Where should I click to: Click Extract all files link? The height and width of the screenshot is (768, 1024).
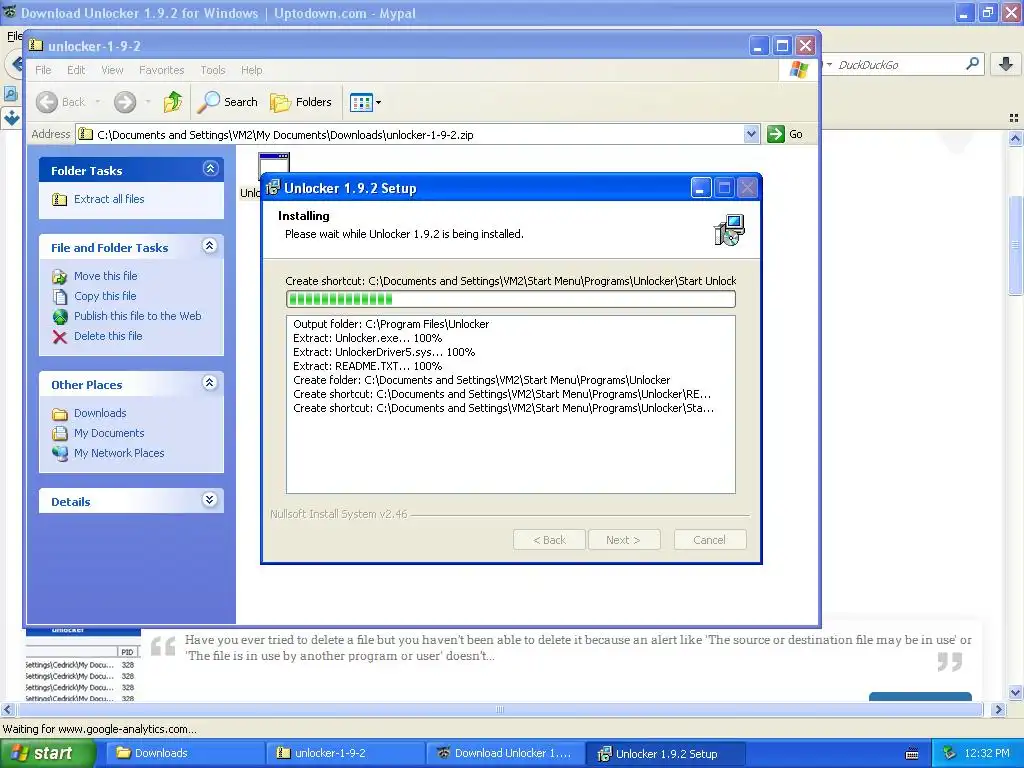pos(109,199)
